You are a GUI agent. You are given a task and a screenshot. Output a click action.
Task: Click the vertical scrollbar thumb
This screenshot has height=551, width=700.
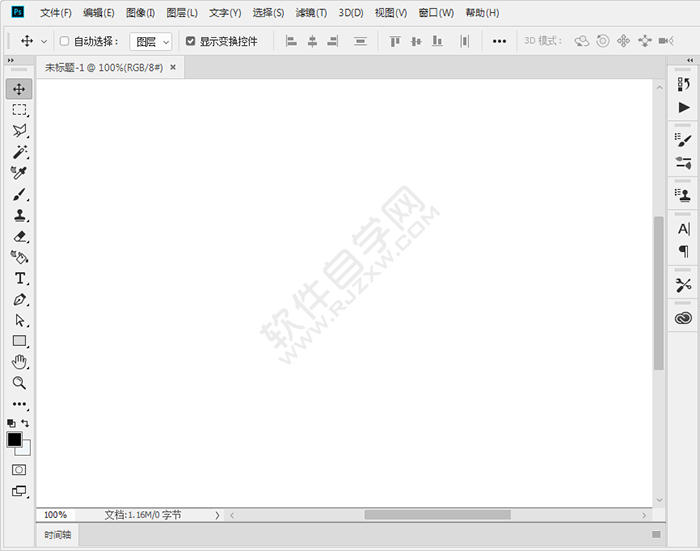(x=658, y=293)
